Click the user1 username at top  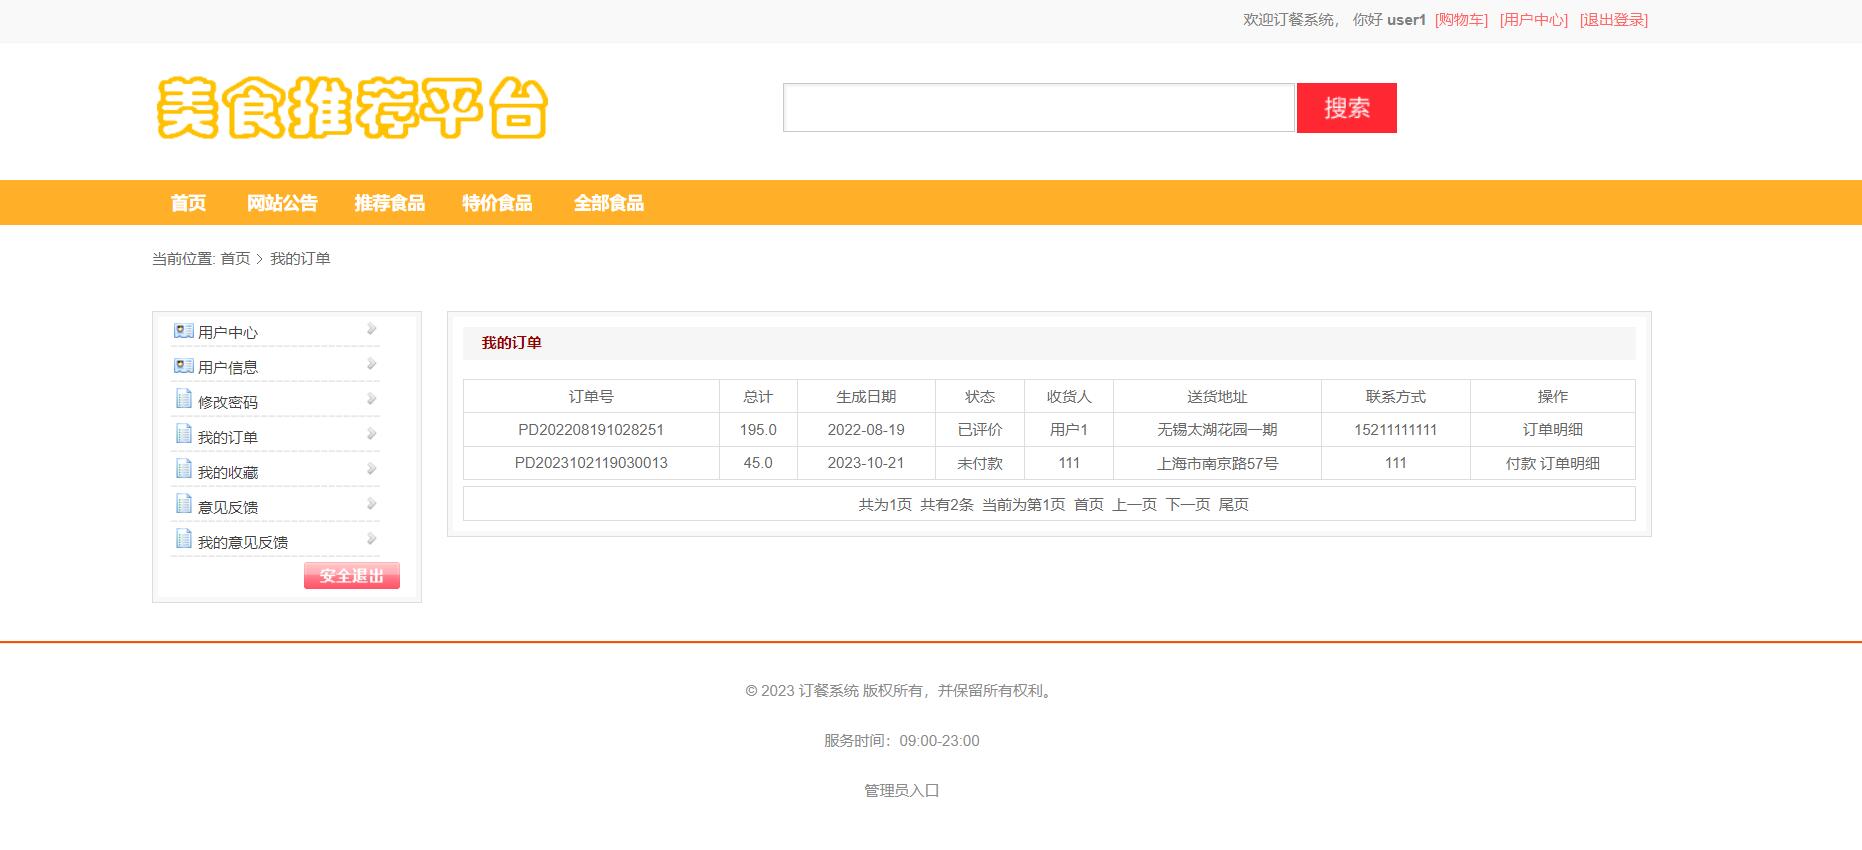click(x=1406, y=20)
